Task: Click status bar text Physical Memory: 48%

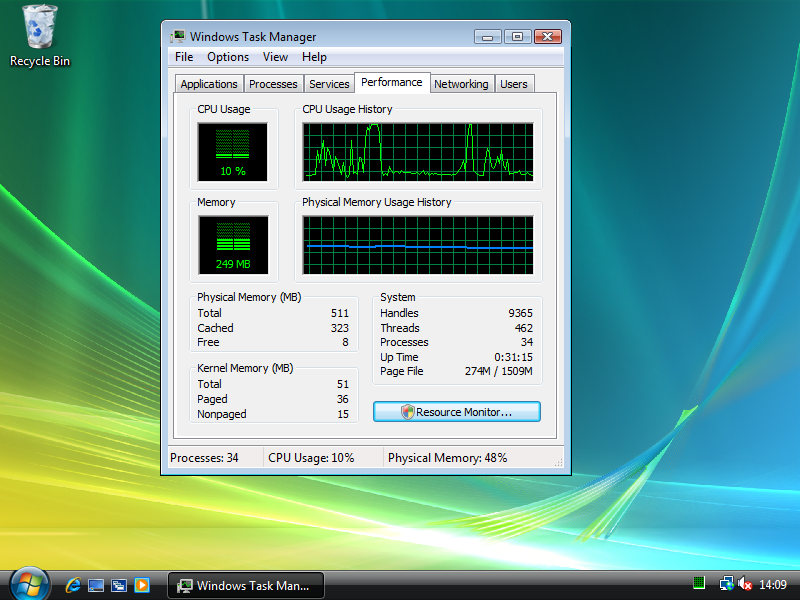Action: click(447, 458)
